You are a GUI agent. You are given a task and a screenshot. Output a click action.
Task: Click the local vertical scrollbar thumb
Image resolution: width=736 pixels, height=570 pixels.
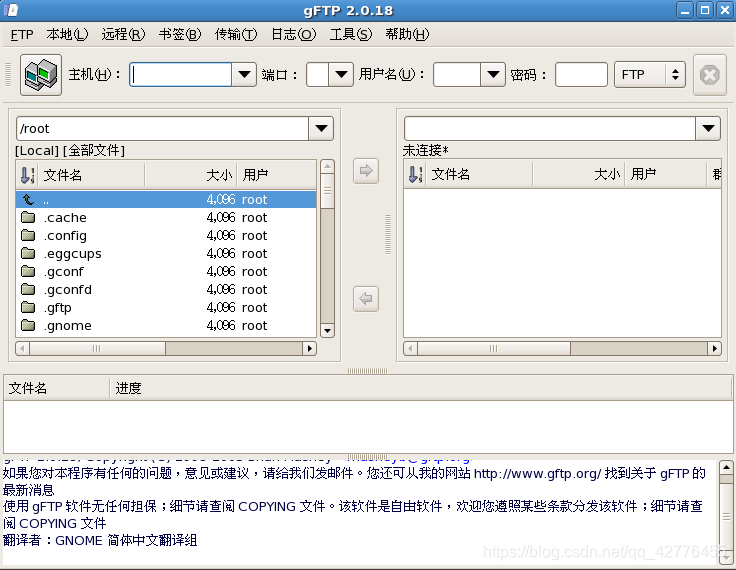pos(327,191)
